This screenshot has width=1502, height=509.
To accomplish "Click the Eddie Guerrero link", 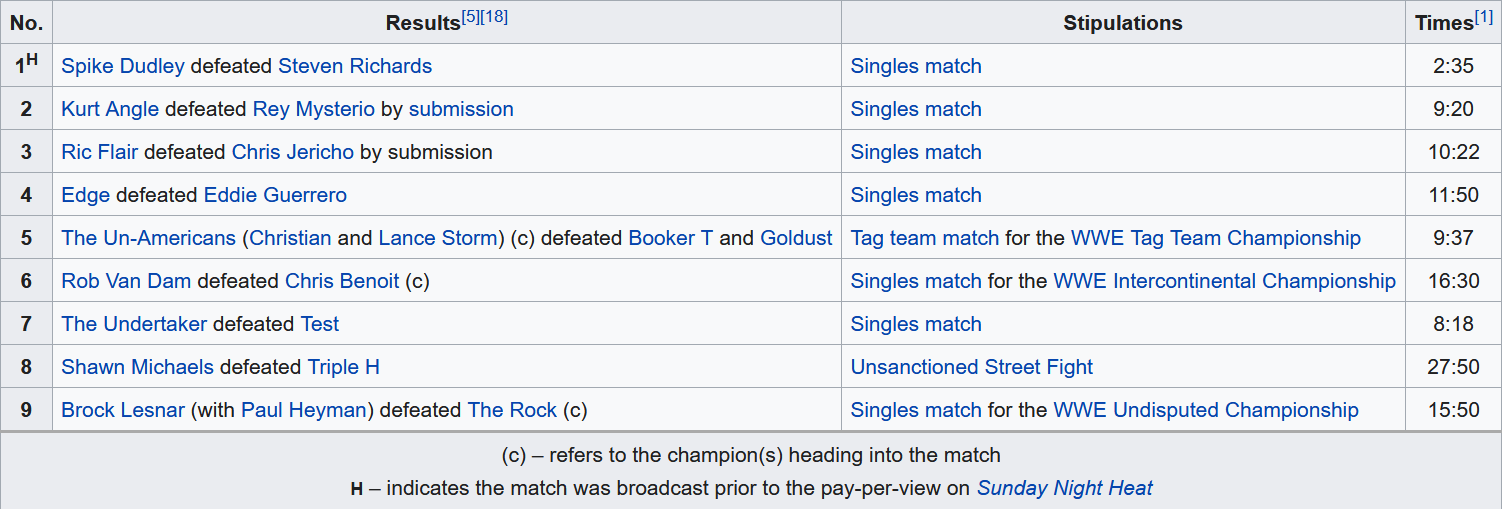I will tap(275, 195).
